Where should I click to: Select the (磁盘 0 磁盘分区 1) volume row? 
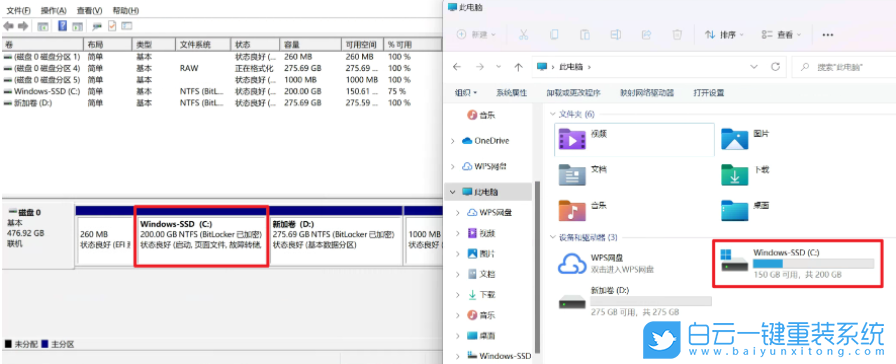click(222, 57)
